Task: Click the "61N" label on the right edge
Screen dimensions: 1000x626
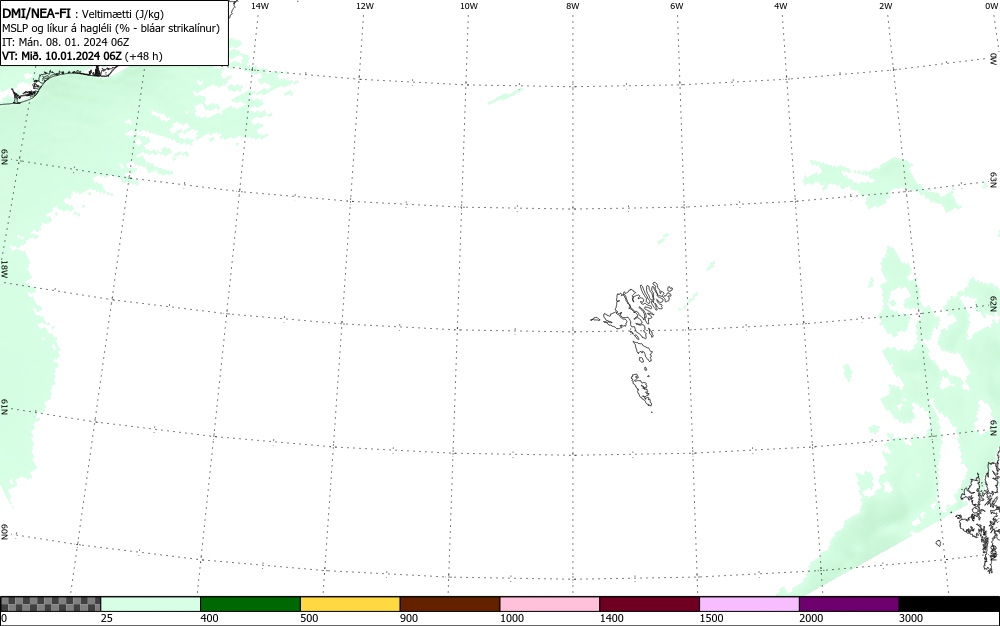Action: click(x=994, y=427)
